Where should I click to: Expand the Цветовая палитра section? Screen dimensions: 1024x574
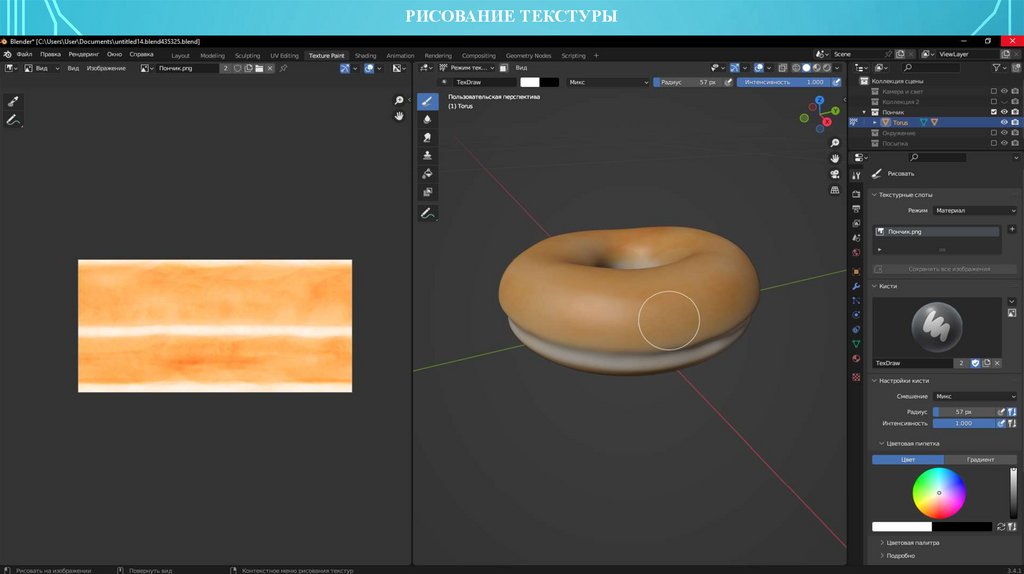pyautogui.click(x=912, y=542)
